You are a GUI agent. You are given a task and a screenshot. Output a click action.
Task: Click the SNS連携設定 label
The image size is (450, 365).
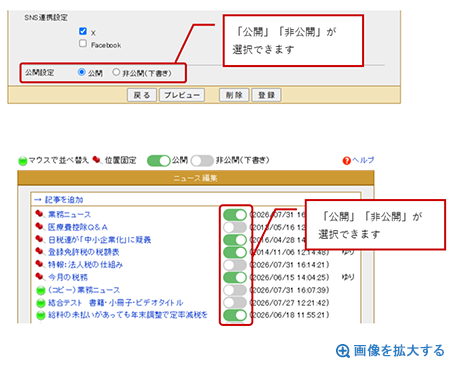46,17
